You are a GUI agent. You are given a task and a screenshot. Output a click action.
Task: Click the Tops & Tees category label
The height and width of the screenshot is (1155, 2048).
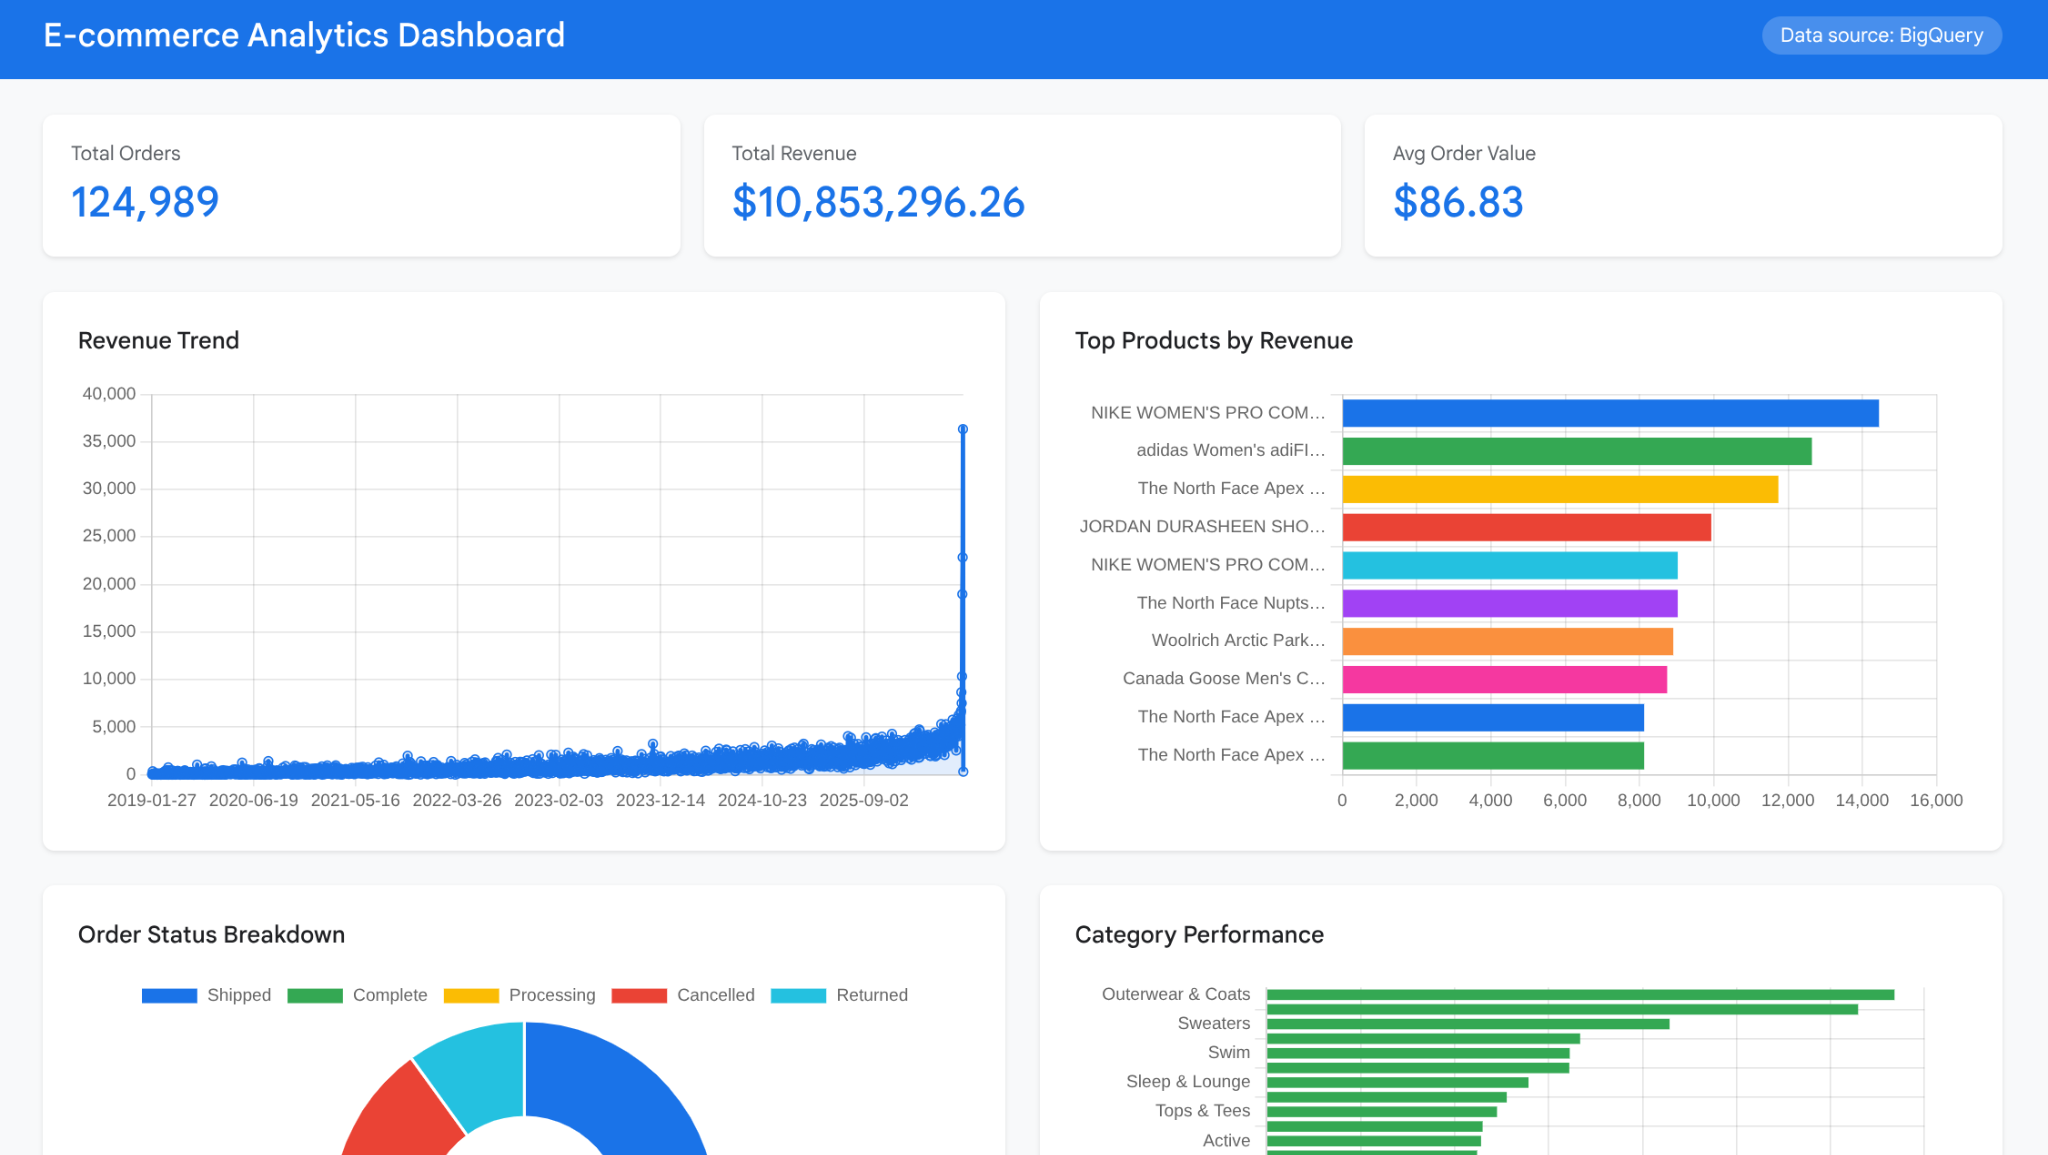click(x=1203, y=1110)
